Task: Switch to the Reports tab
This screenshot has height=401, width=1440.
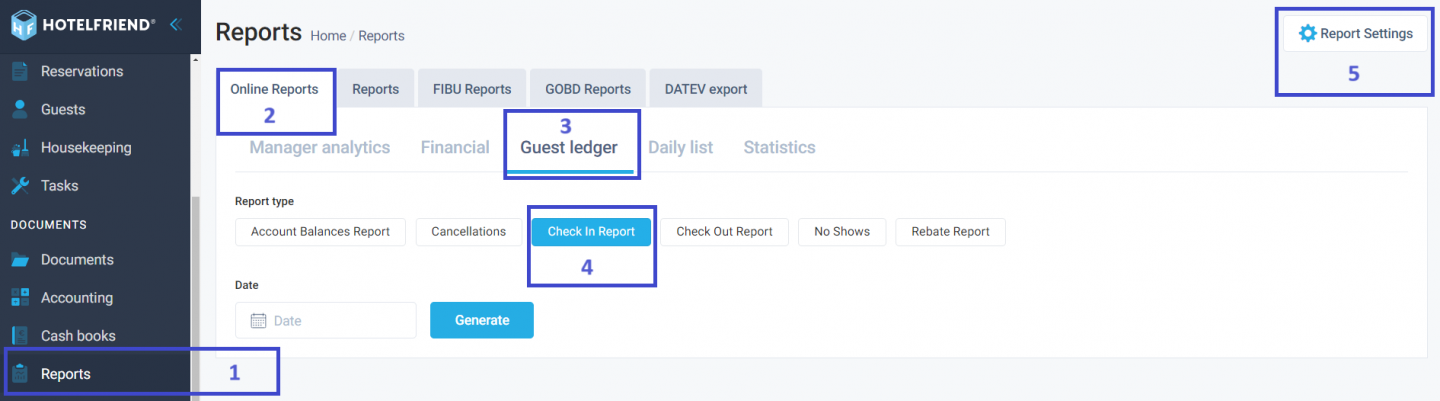Action: pyautogui.click(x=376, y=88)
